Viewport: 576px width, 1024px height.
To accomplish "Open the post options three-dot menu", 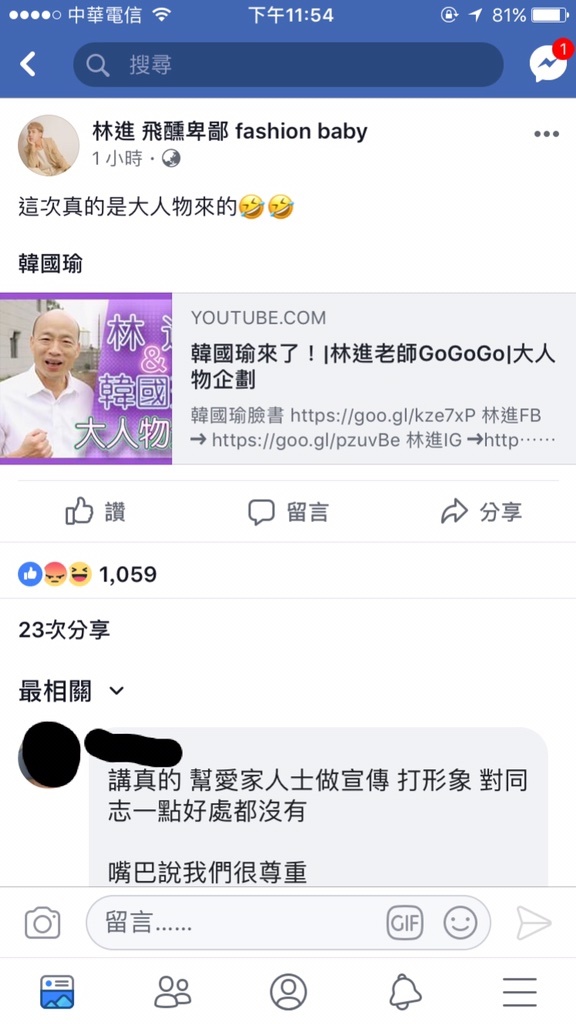I will 546,134.
